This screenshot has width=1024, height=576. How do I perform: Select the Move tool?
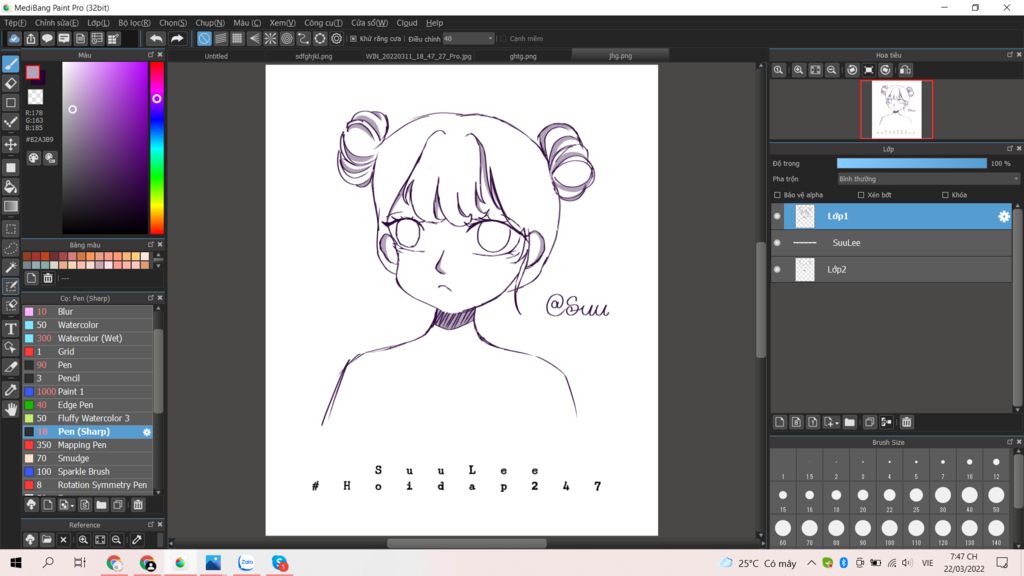pyautogui.click(x=10, y=145)
